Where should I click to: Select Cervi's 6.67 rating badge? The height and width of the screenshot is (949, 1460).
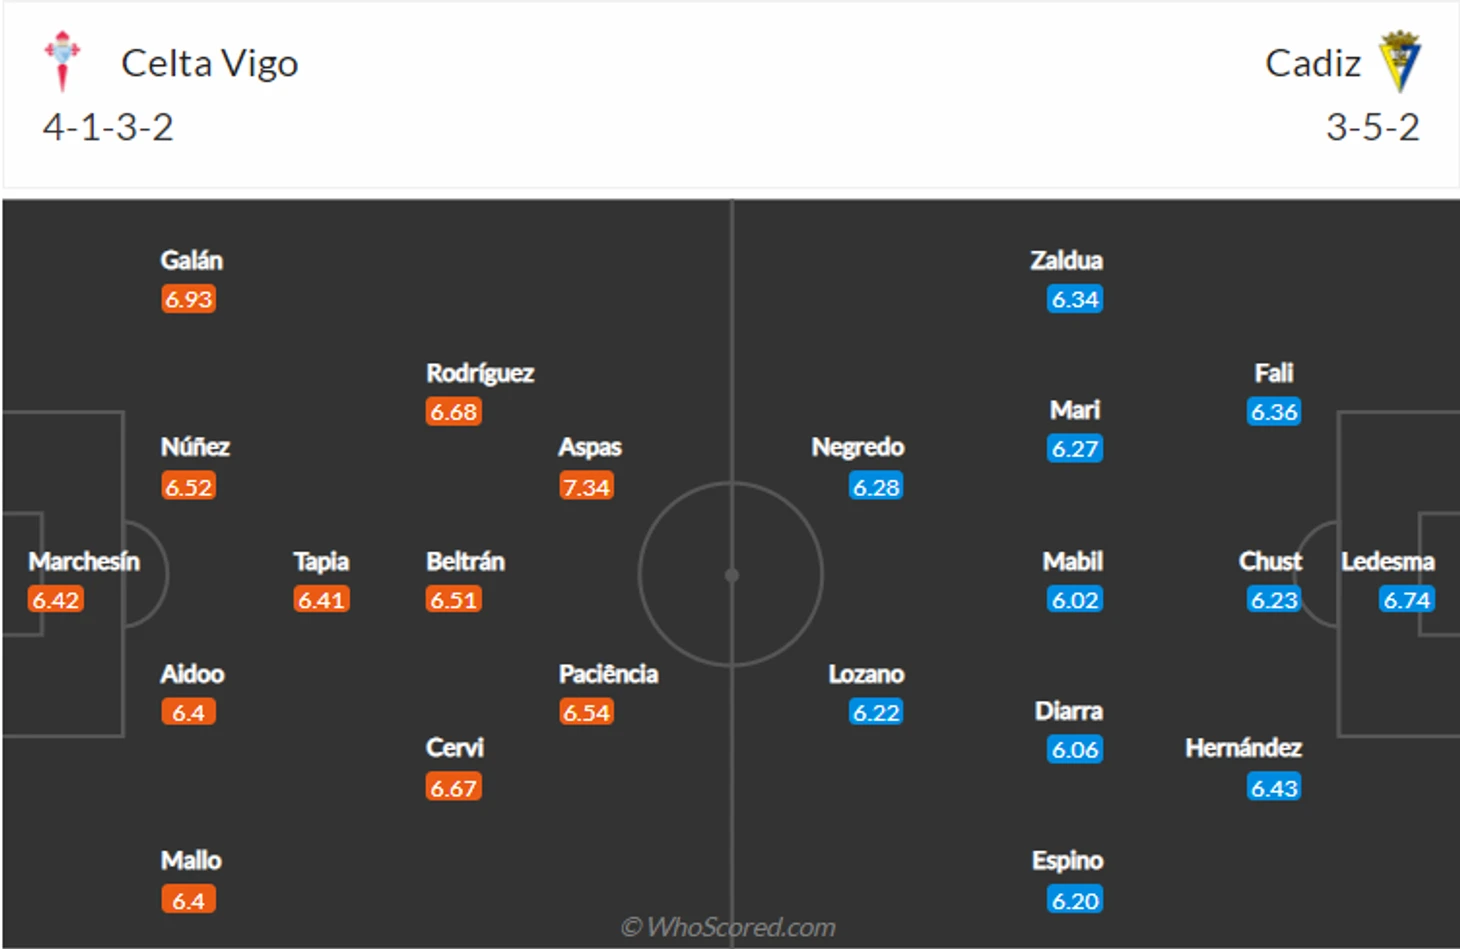coord(454,788)
